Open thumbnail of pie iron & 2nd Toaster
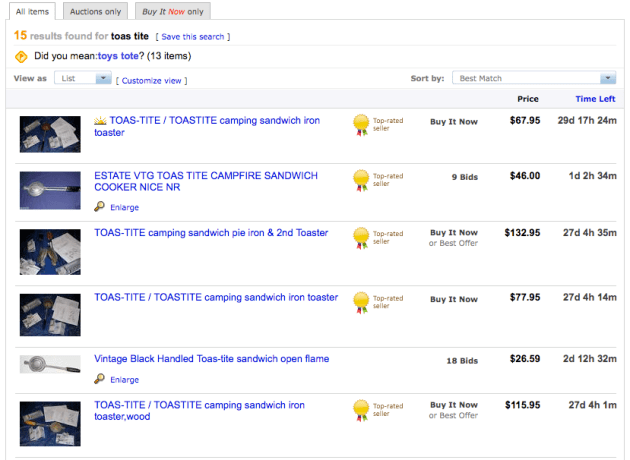Screen dimensions: 630x460 tap(50, 252)
